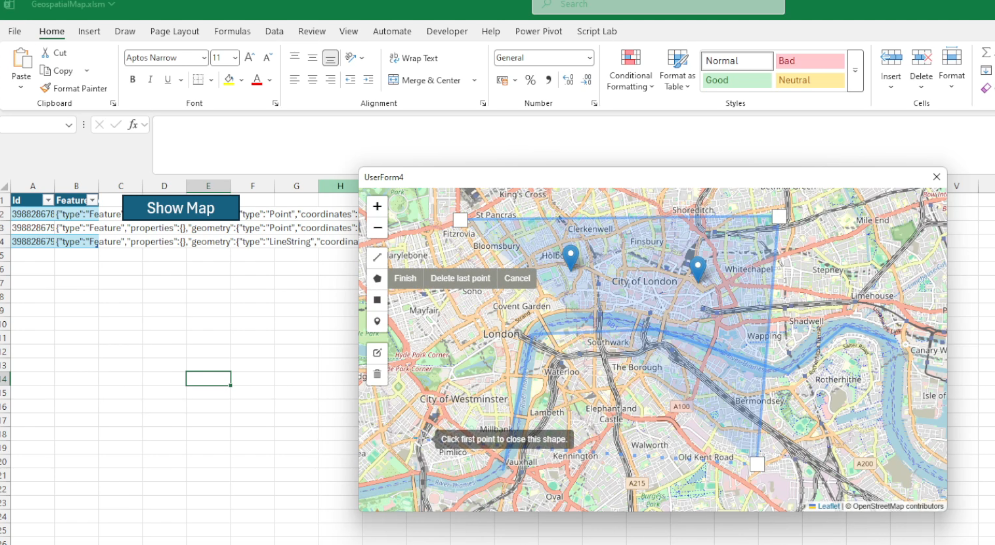Select the draw marker tool on map
995x545 pixels.
377,321
